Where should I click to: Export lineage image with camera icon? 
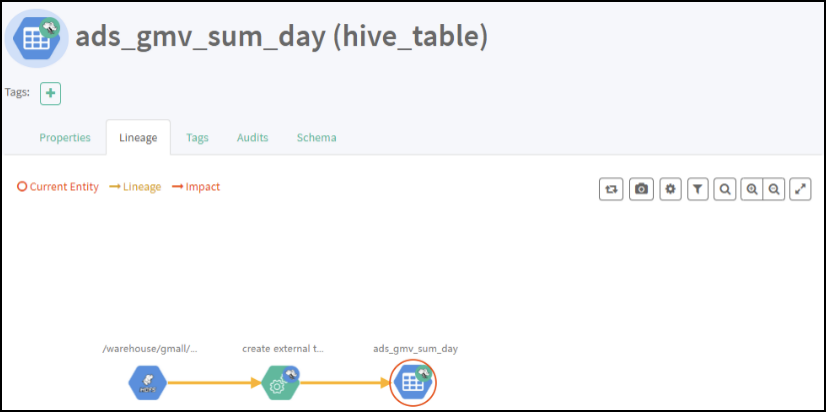pos(641,188)
